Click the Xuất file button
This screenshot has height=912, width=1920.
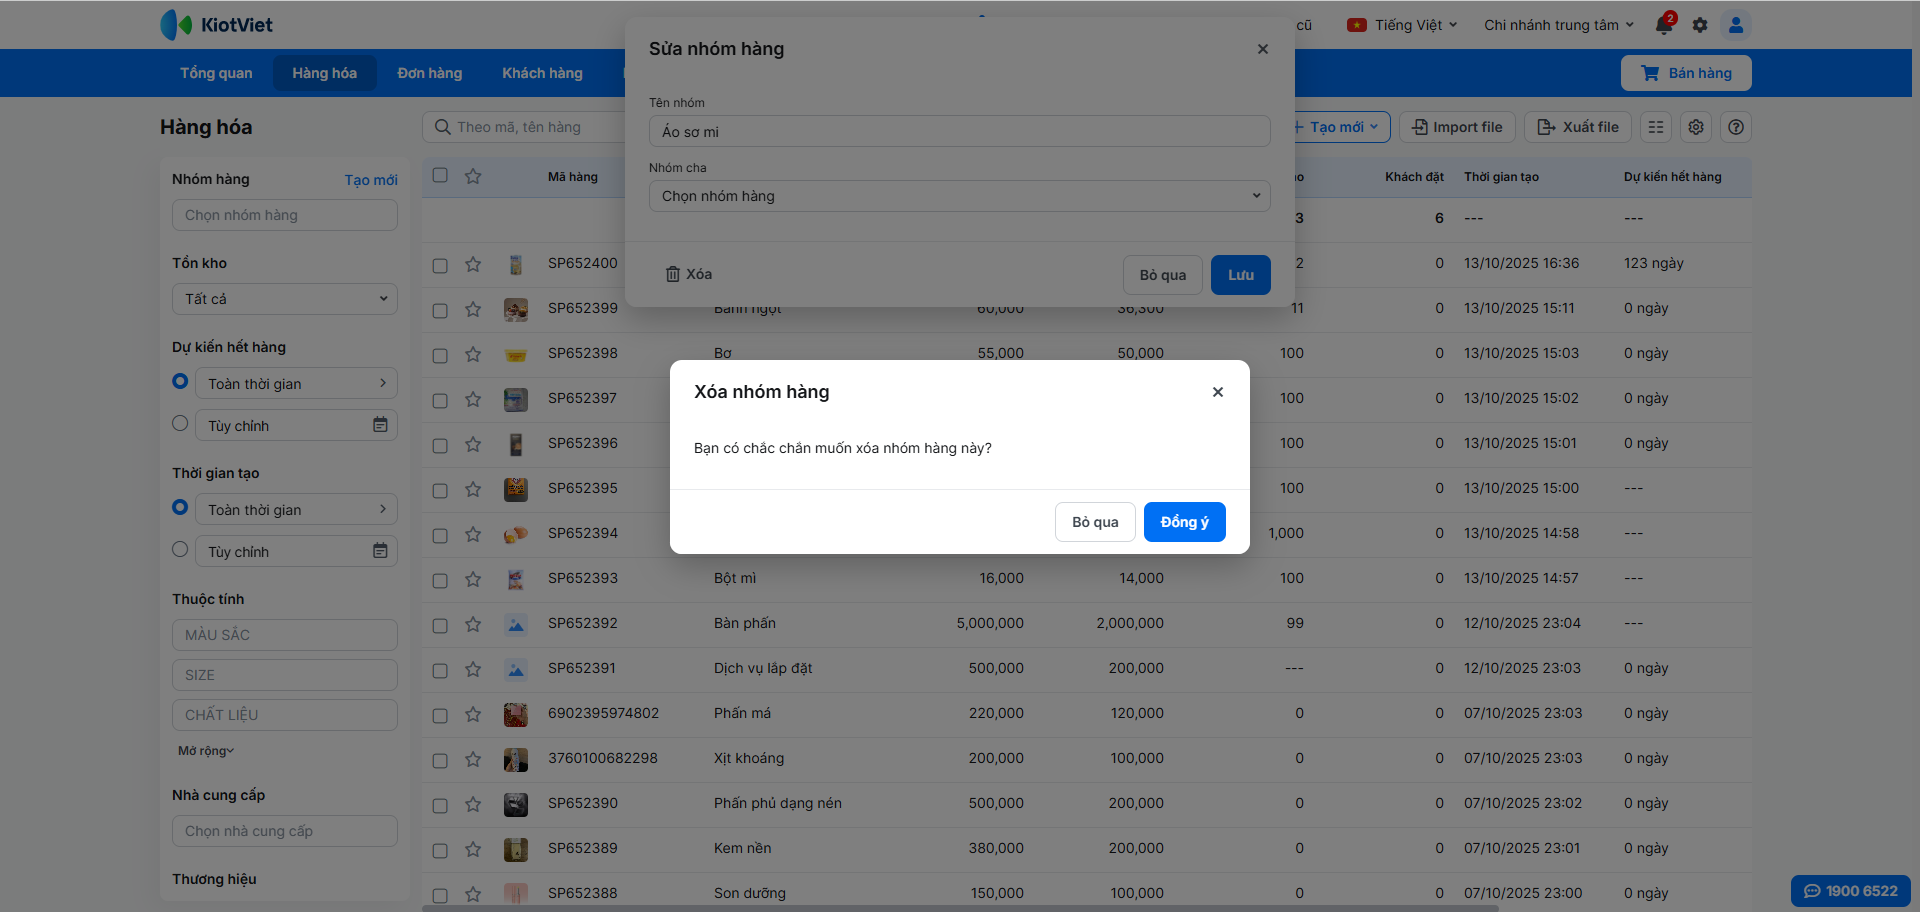pyautogui.click(x=1578, y=127)
